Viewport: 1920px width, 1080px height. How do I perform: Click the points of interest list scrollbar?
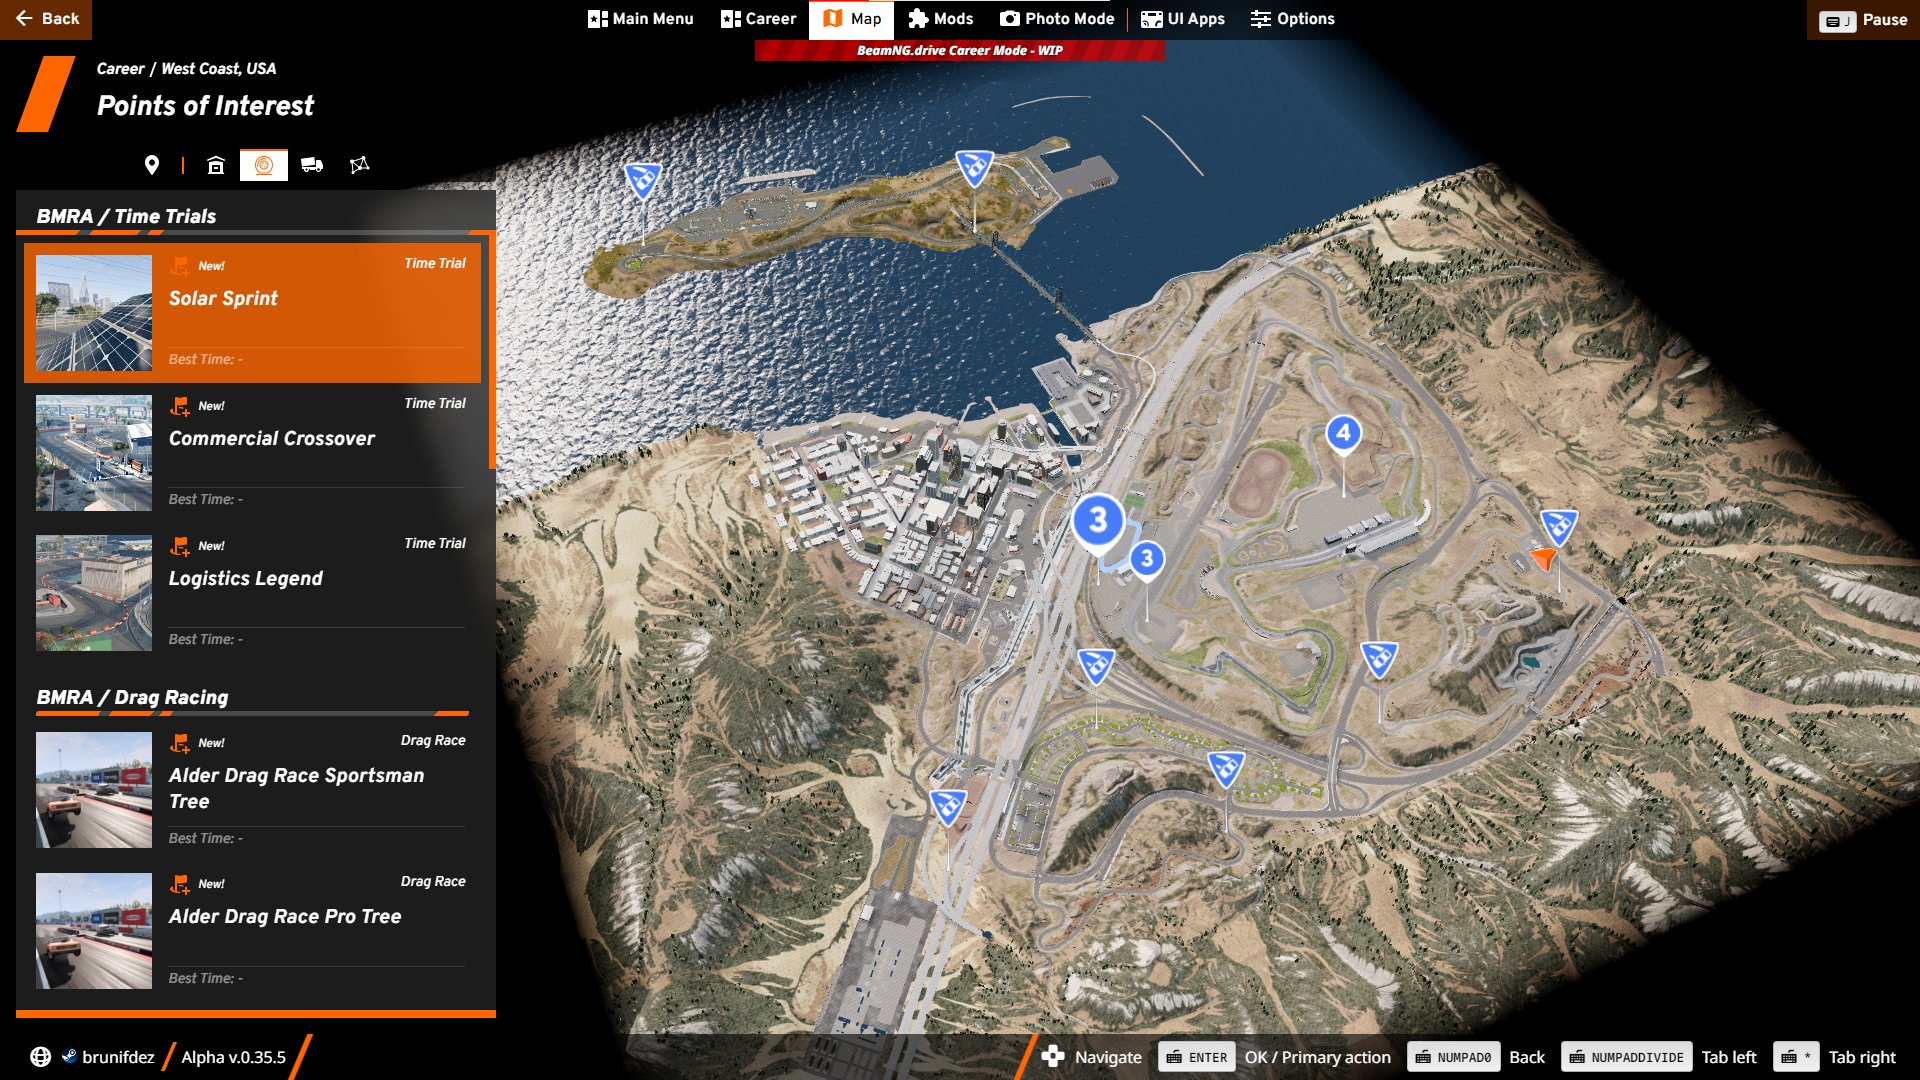point(491,350)
